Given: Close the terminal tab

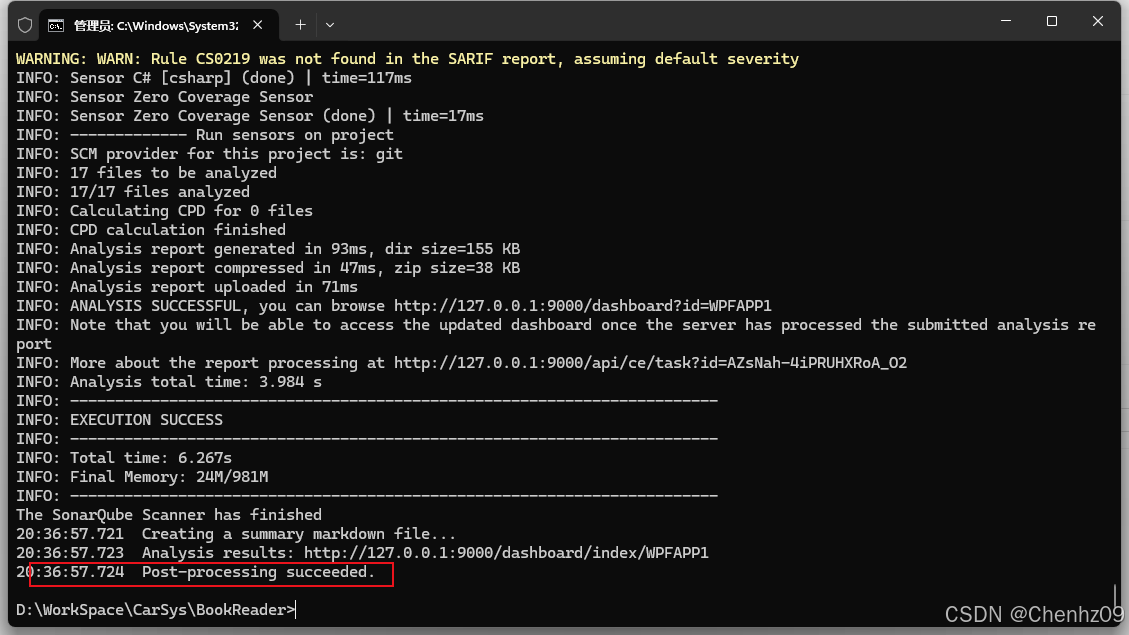Looking at the screenshot, I should pyautogui.click(x=257, y=25).
